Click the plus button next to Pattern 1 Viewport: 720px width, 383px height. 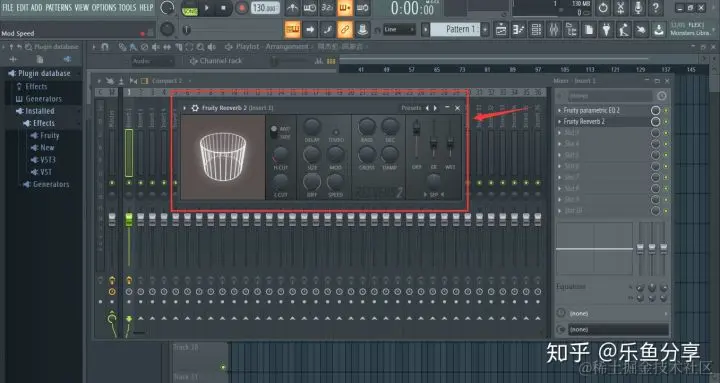pos(485,29)
